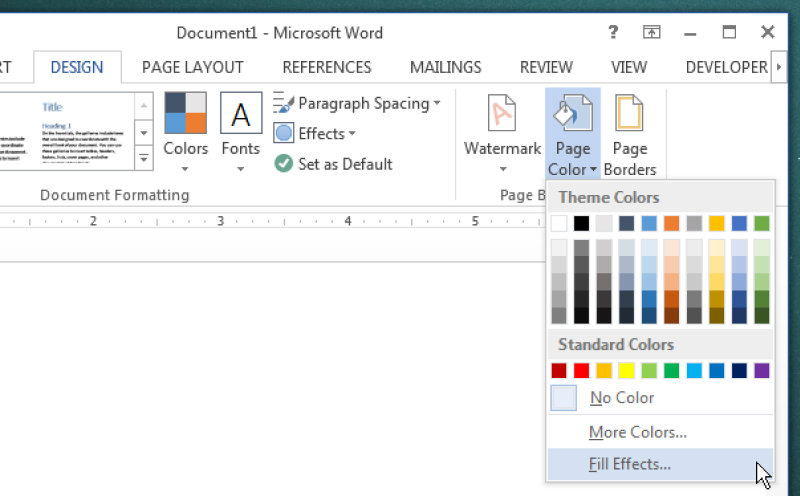Click the Page Color button
800x500 pixels.
click(572, 134)
